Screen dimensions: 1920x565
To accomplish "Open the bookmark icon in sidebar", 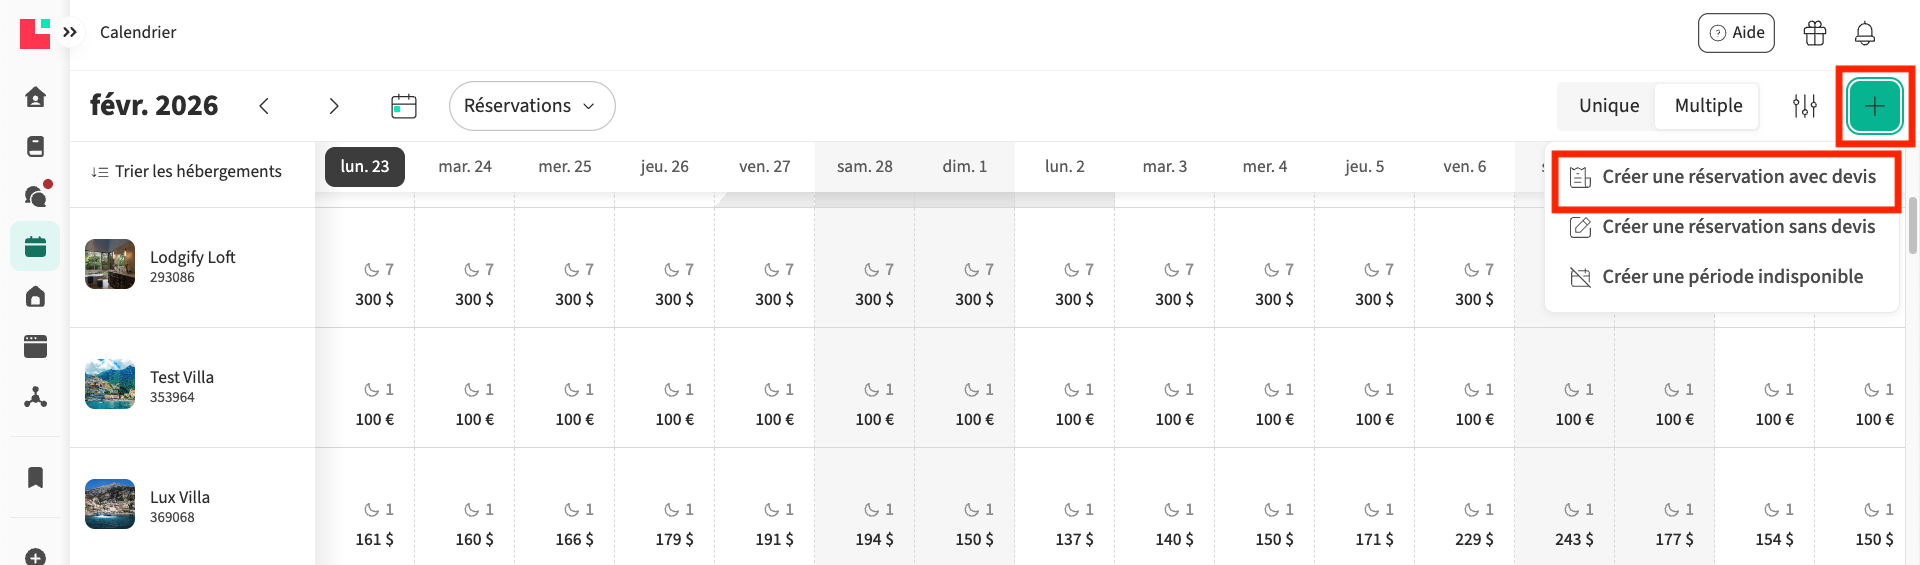I will (x=35, y=477).
